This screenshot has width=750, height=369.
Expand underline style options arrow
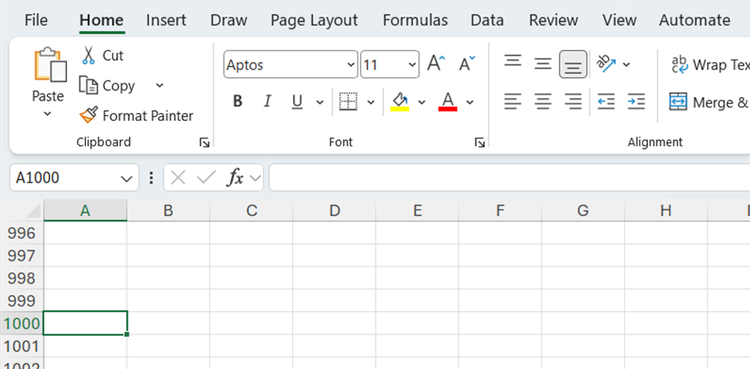(320, 102)
